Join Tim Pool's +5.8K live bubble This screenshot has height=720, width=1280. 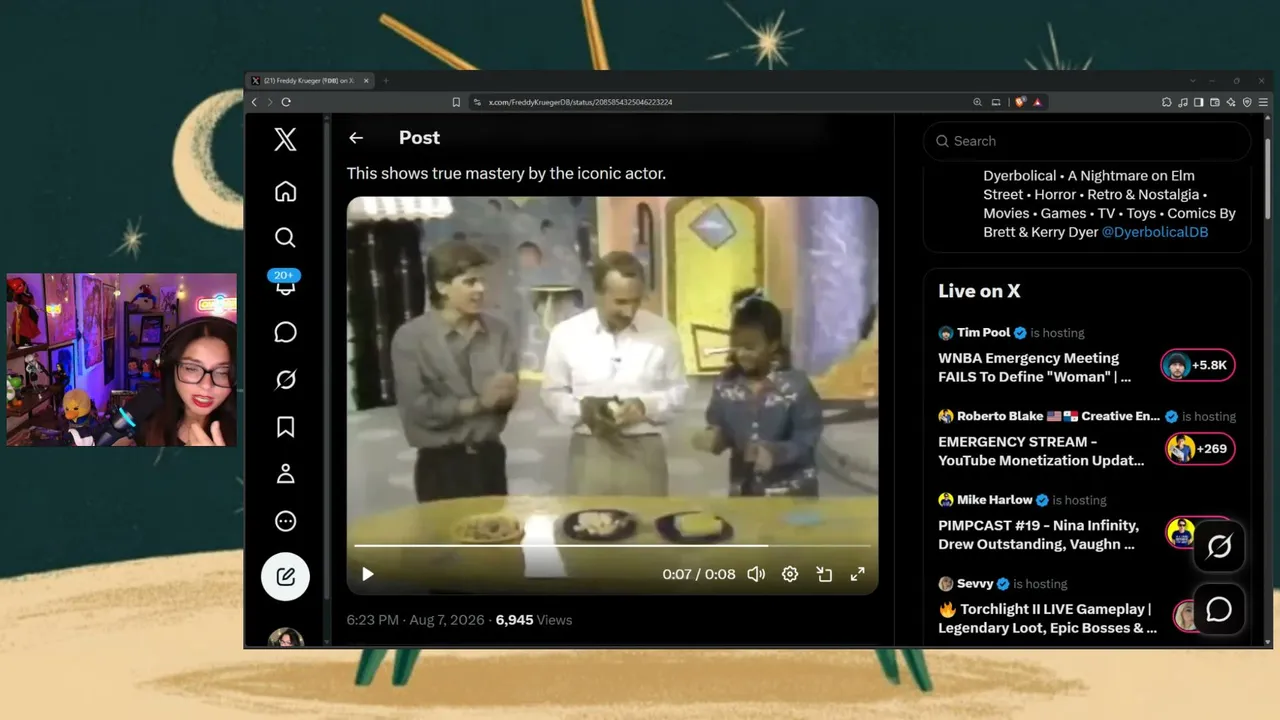[1198, 365]
